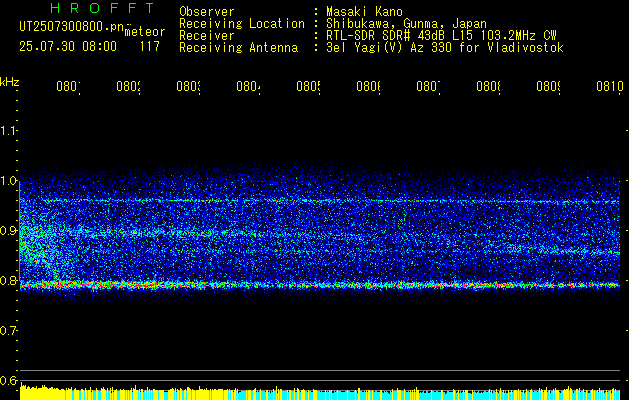Click the 1.0 frequency axis label
The height and width of the screenshot is (400, 629).
[8, 181]
